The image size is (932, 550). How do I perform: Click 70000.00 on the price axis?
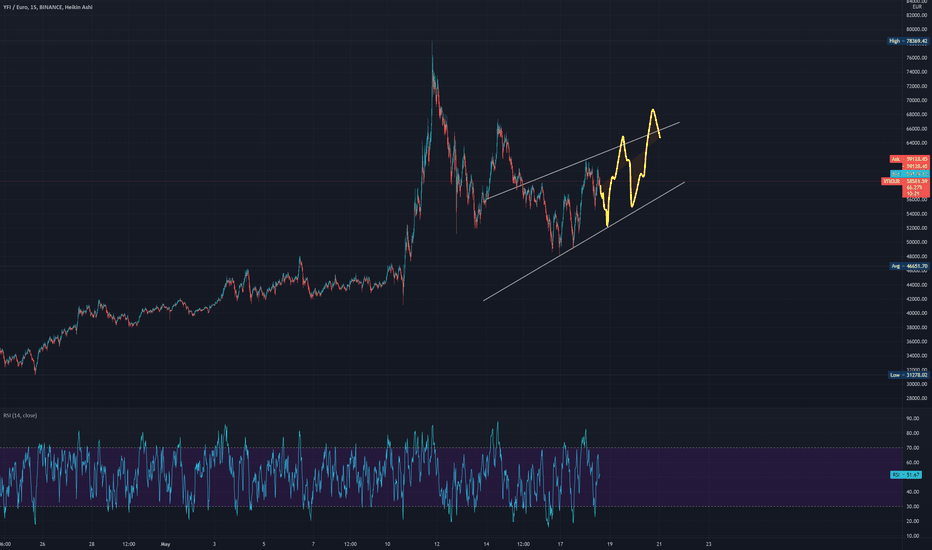click(917, 100)
